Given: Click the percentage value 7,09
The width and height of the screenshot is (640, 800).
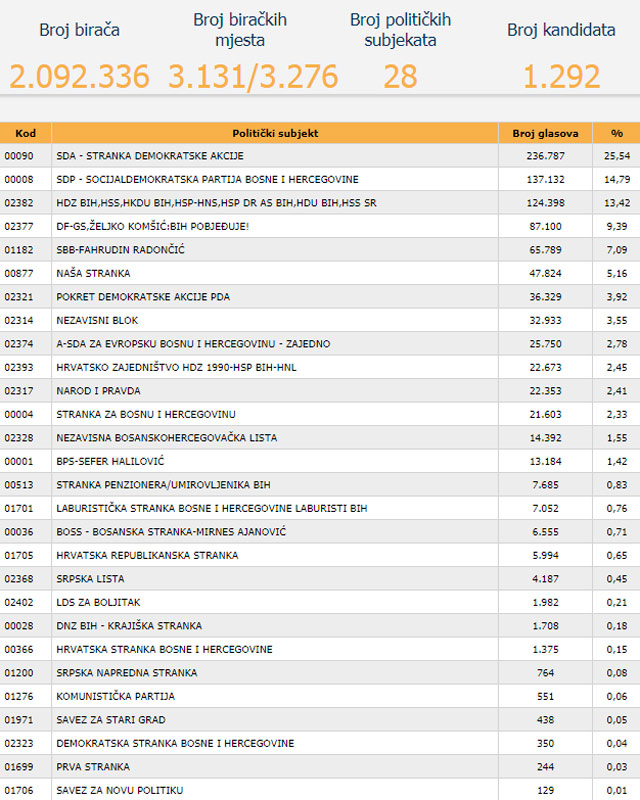Looking at the screenshot, I should [617, 249].
